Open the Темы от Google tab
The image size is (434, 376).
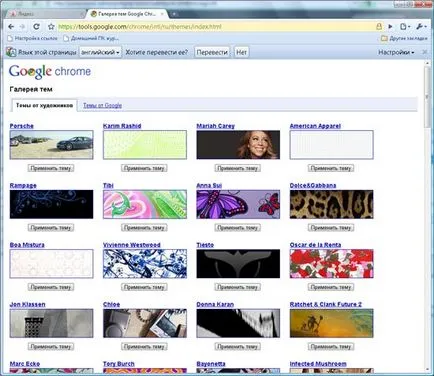click(x=102, y=105)
